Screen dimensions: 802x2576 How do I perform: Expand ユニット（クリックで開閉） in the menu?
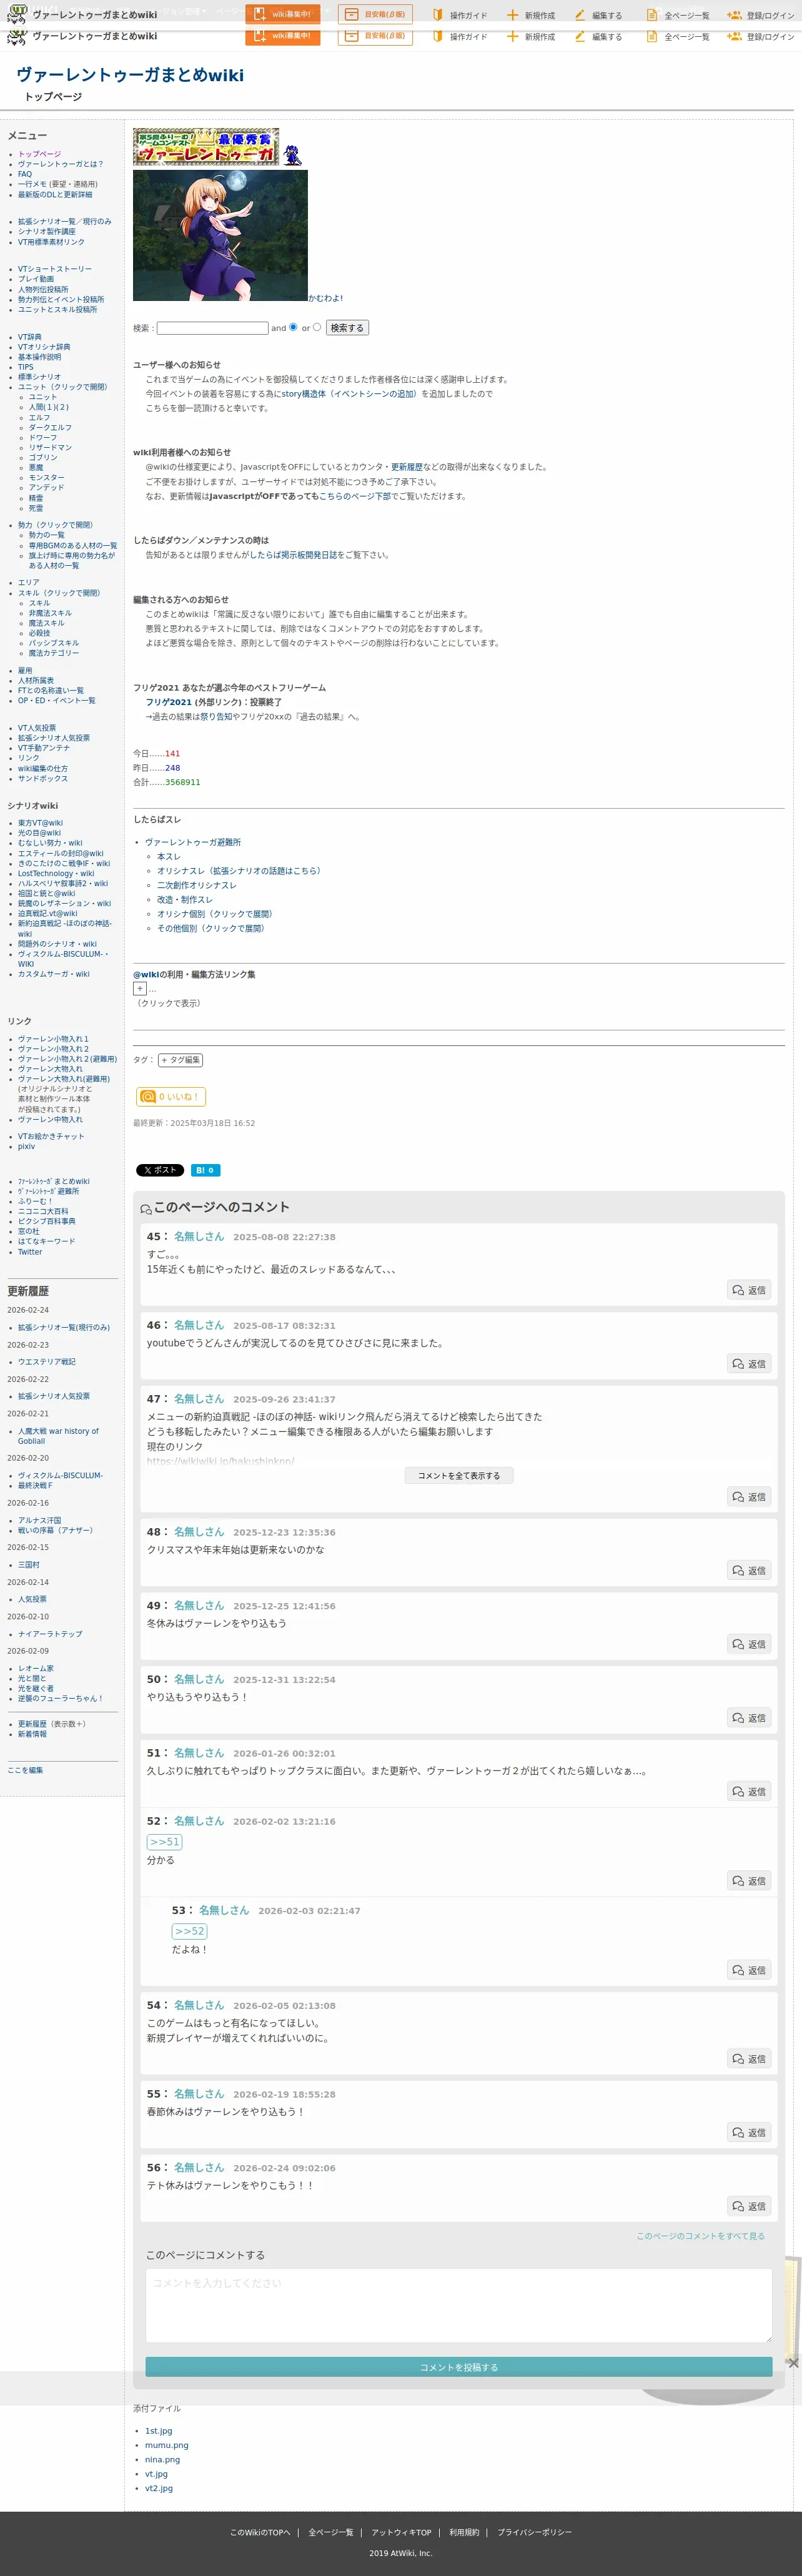pyautogui.click(x=62, y=387)
